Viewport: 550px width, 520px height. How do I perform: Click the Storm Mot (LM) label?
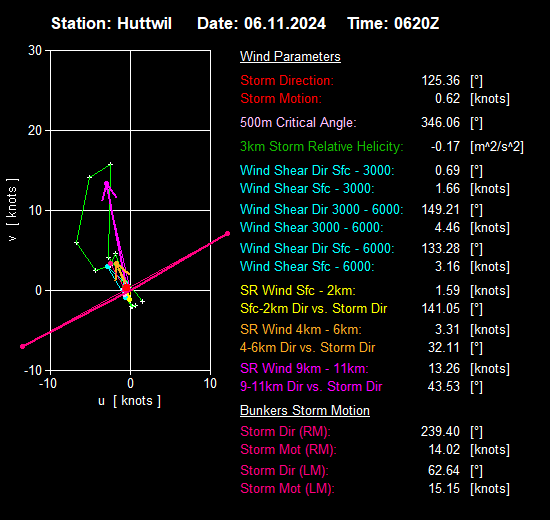pyautogui.click(x=288, y=488)
